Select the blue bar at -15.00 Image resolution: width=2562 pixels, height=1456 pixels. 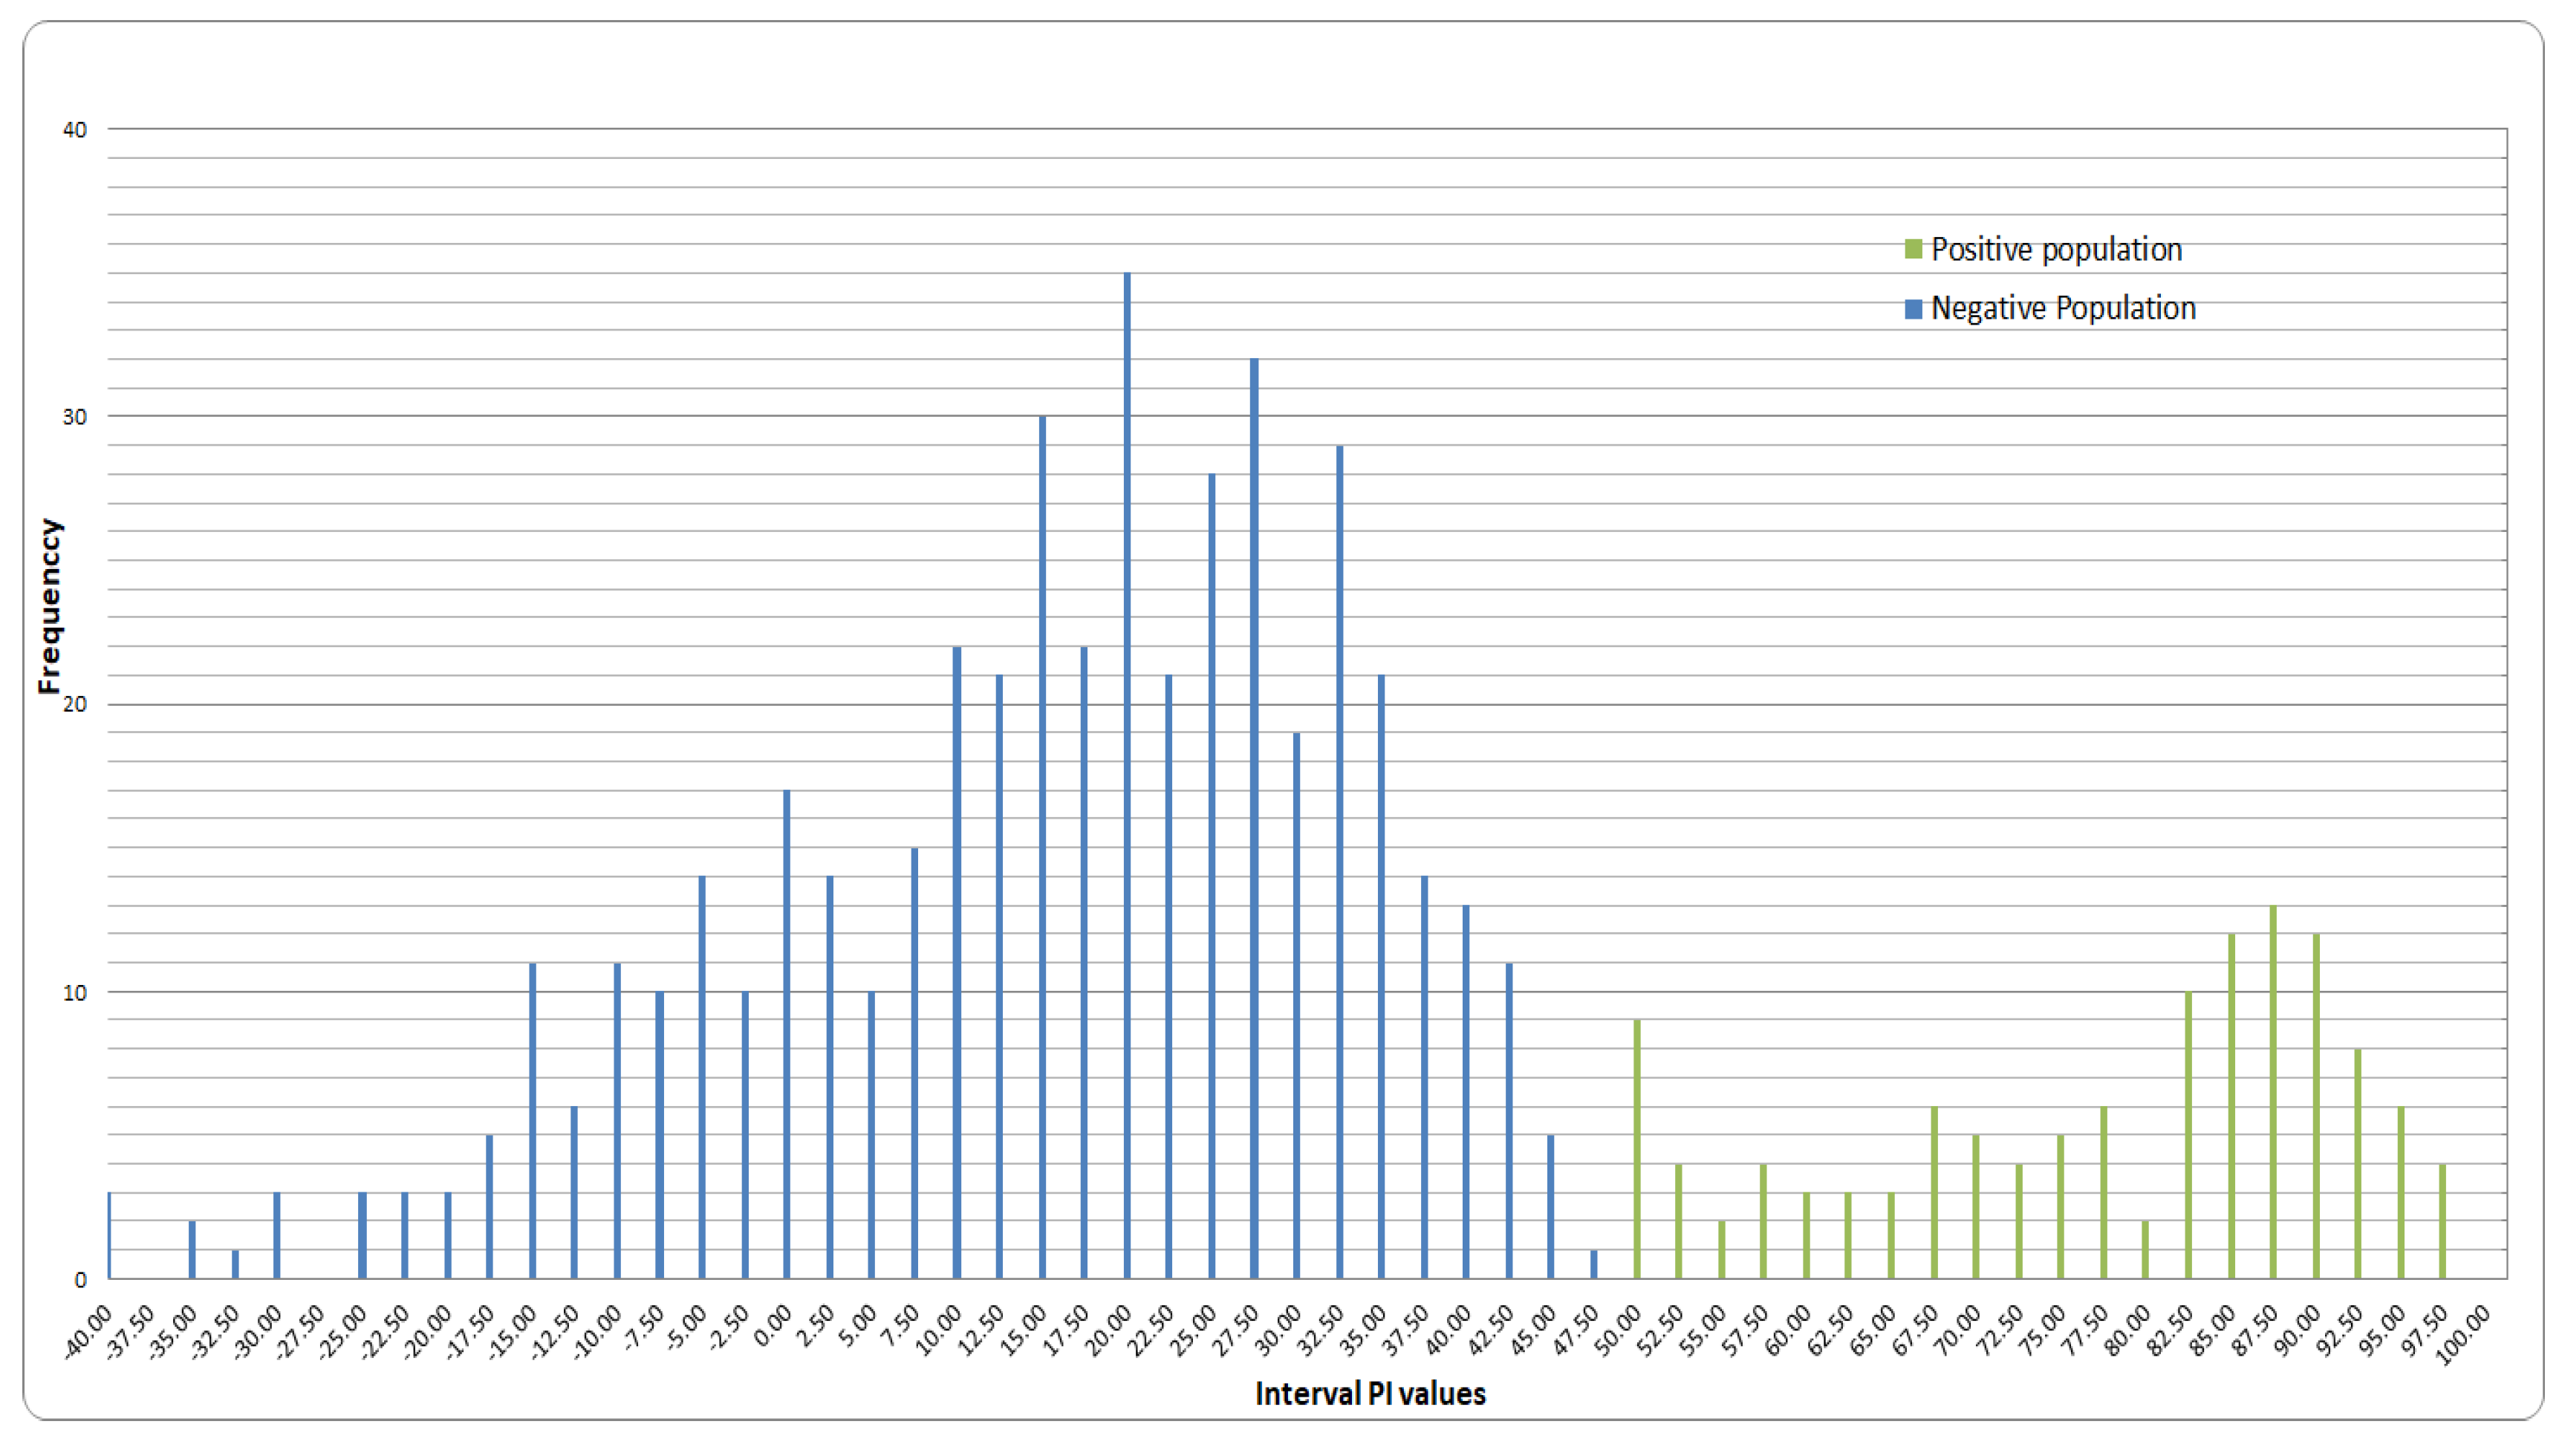(532, 1120)
